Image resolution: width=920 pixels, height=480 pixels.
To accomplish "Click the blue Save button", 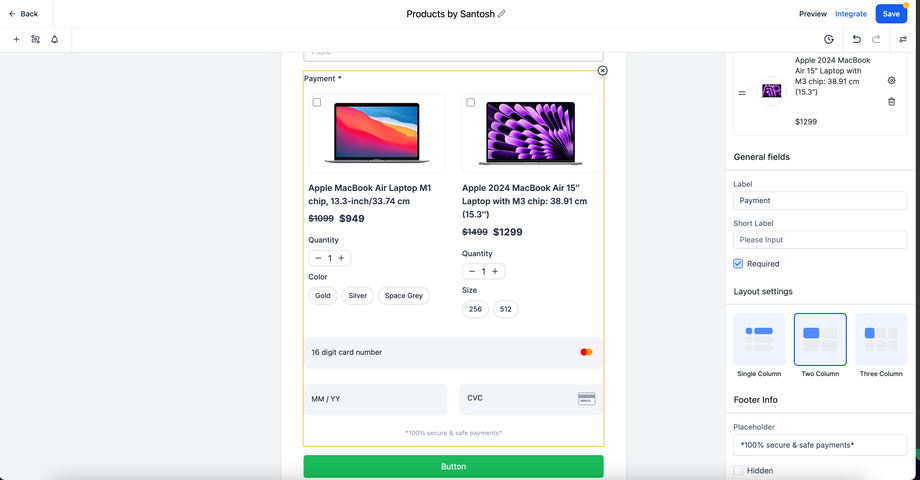I will pyautogui.click(x=890, y=14).
